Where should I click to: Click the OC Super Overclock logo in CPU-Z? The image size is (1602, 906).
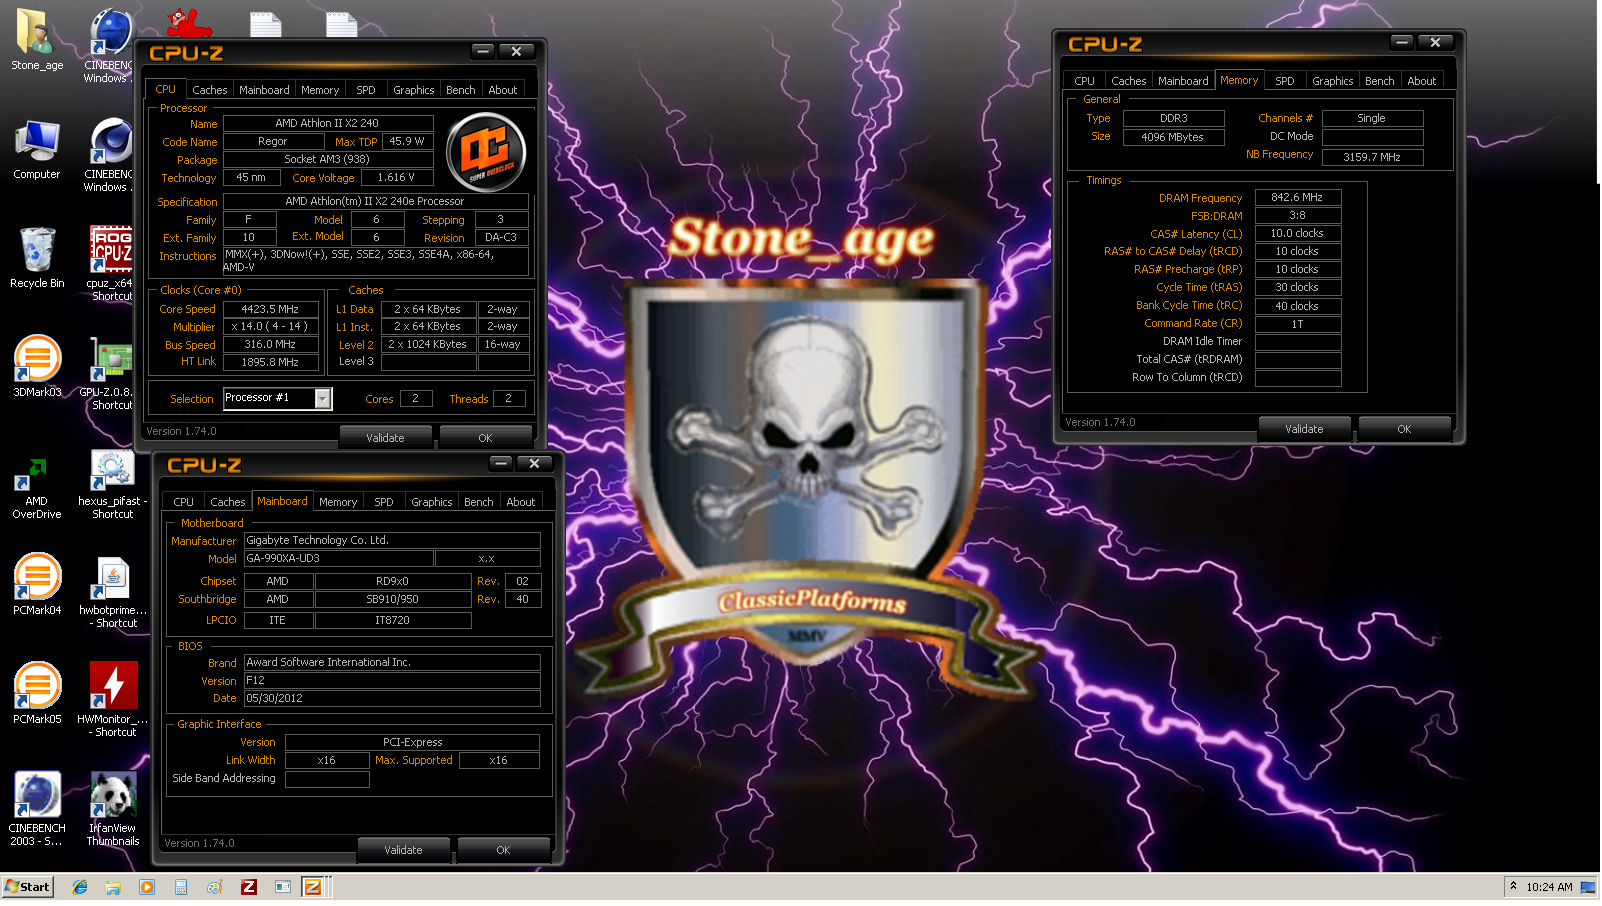[x=486, y=152]
